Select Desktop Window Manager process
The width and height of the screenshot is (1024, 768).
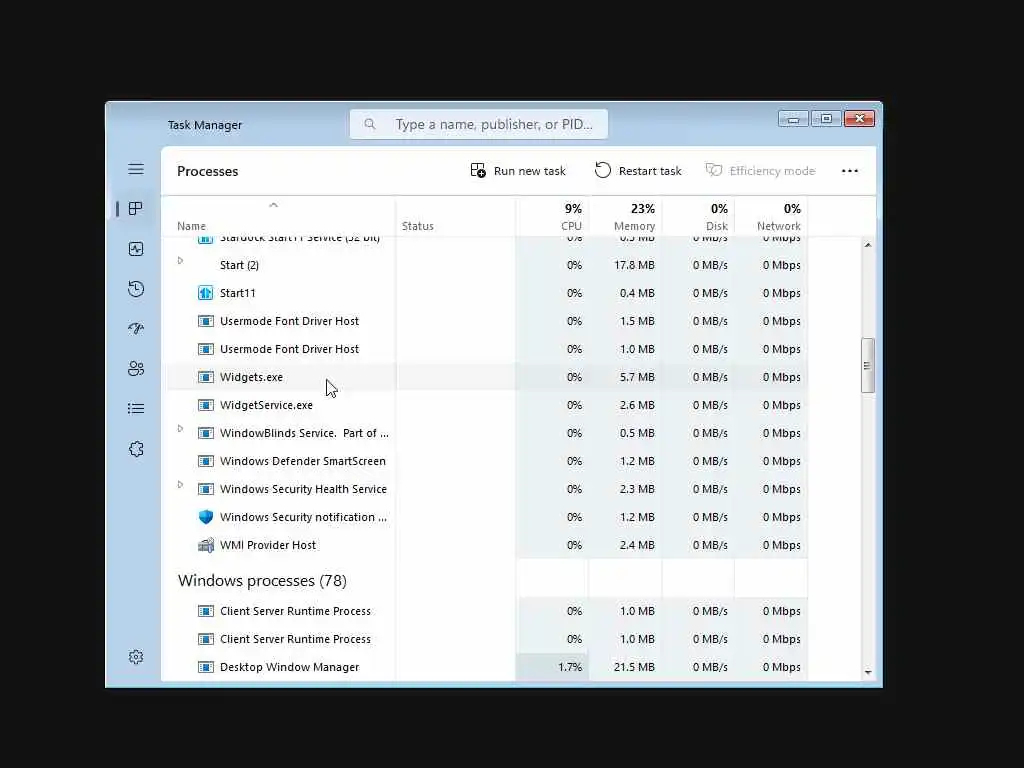point(487,667)
